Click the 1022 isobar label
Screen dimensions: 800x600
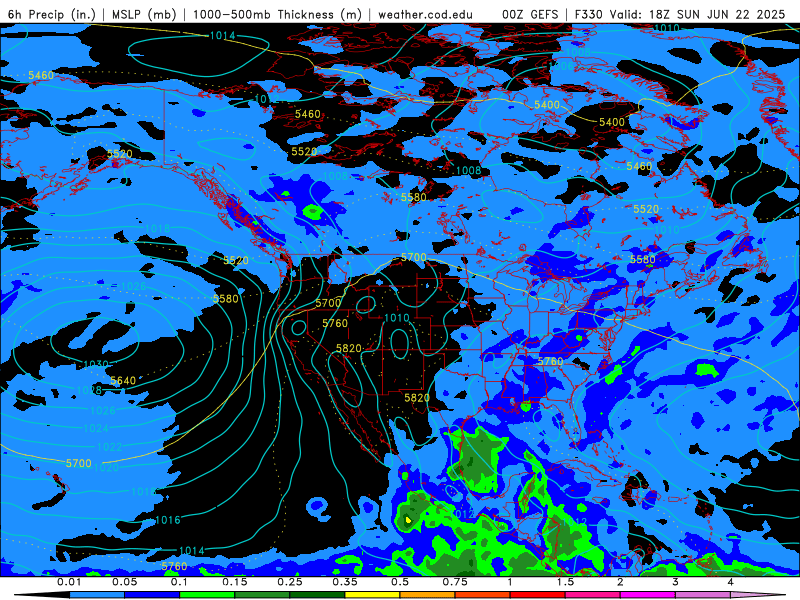[x=110, y=447]
